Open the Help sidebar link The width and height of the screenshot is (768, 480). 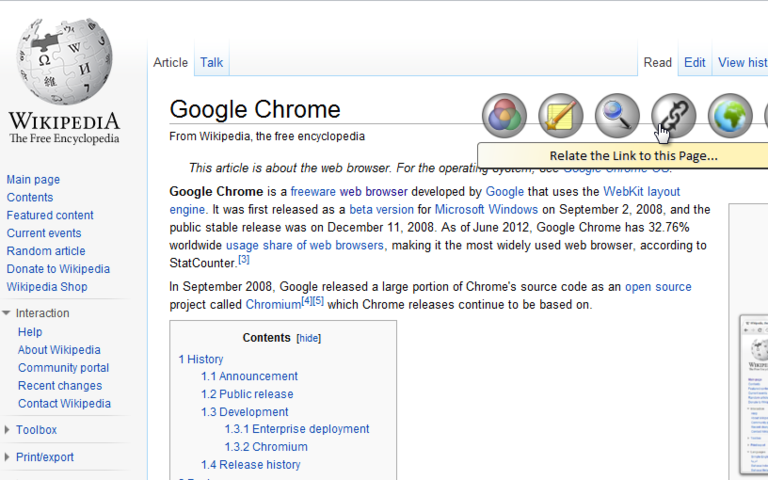pos(30,332)
